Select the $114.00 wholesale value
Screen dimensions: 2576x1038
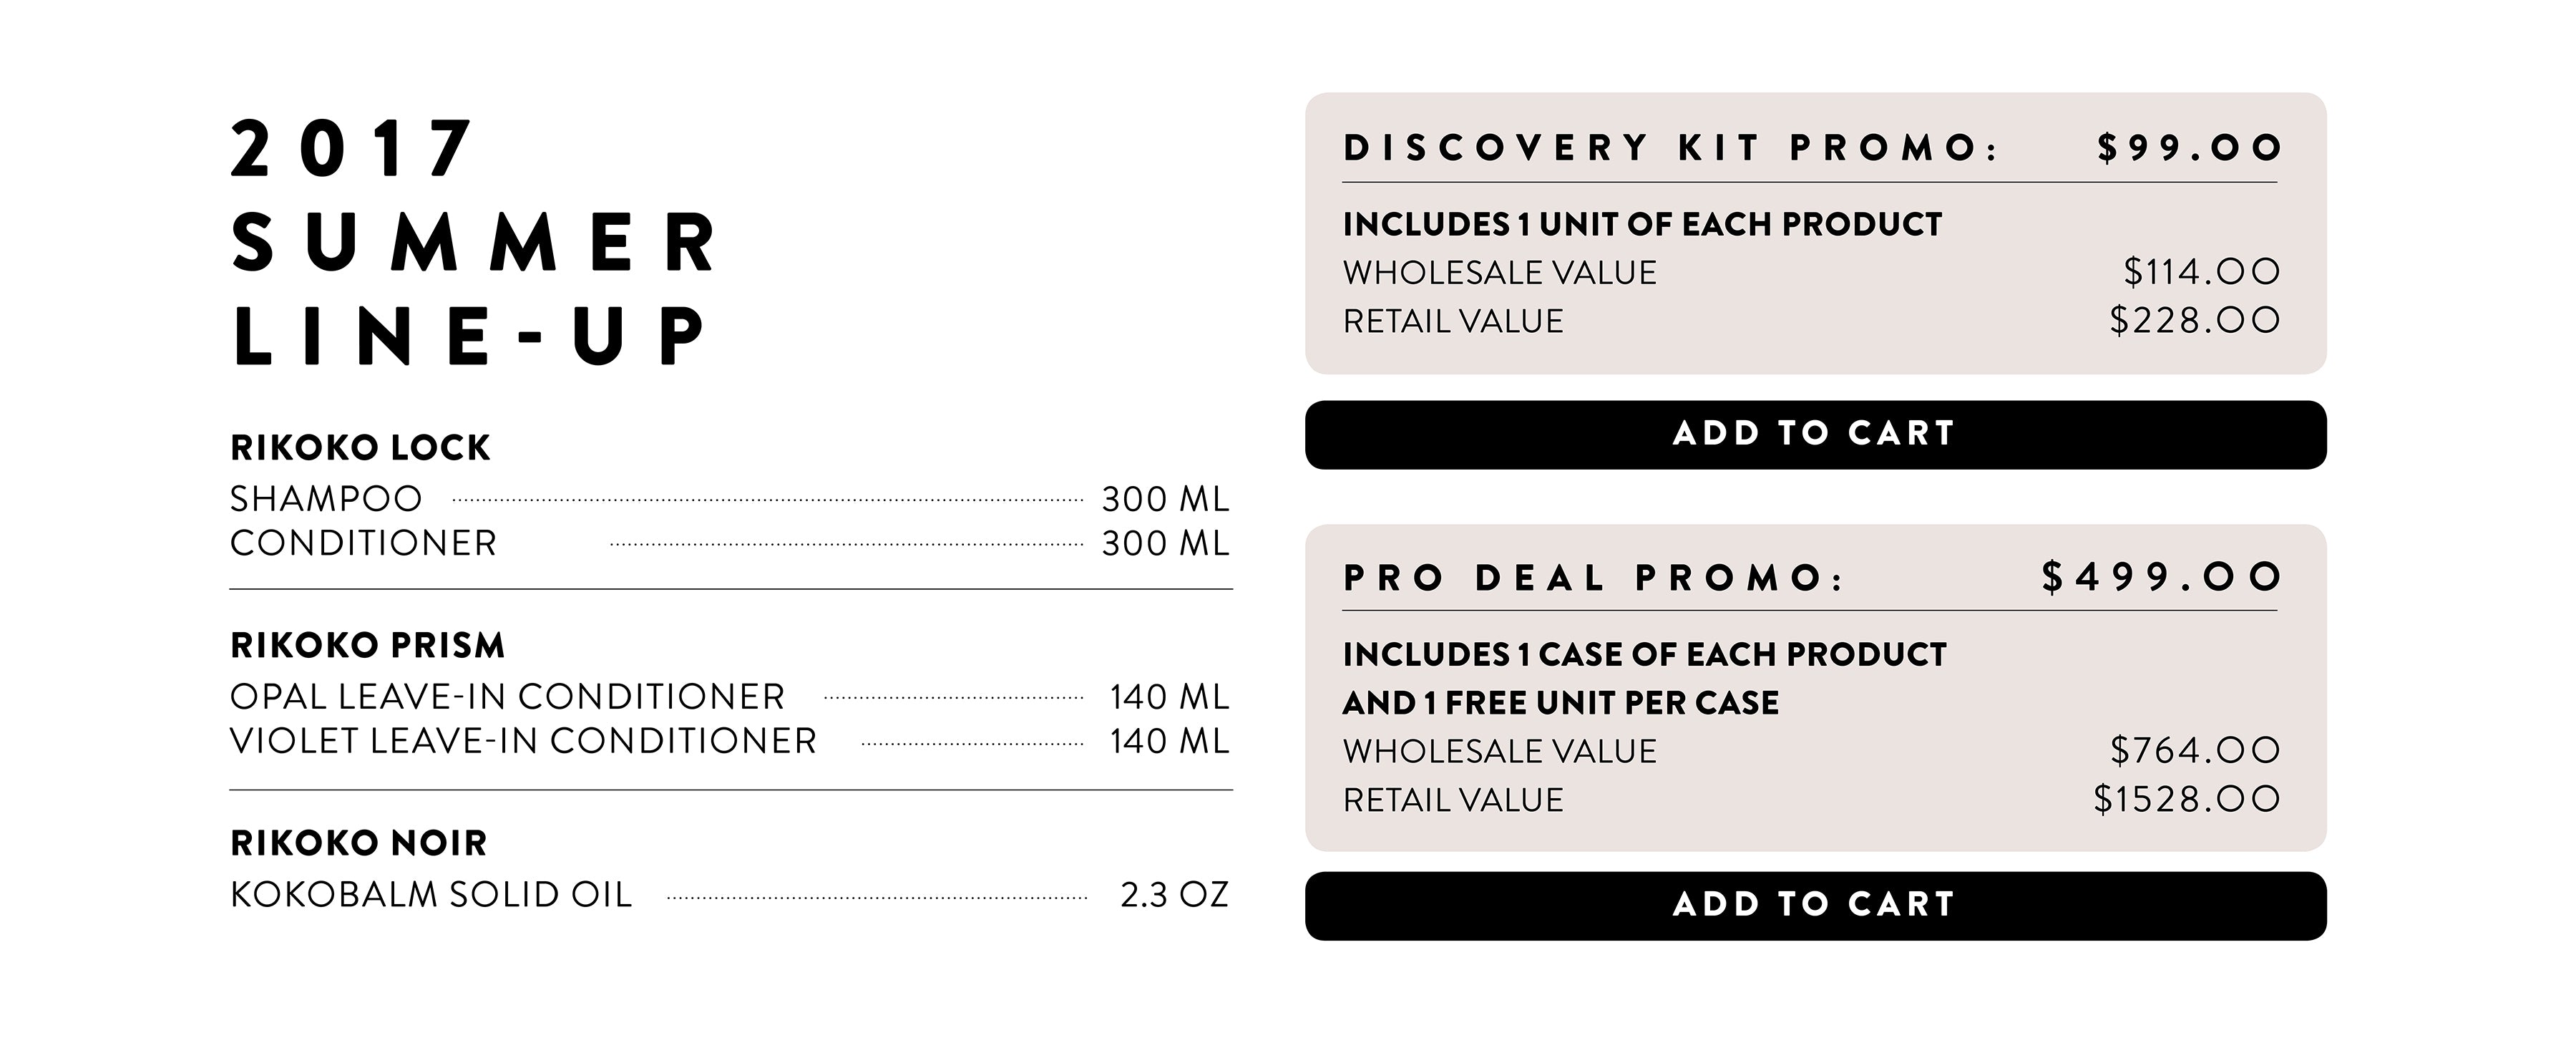(x=2202, y=272)
